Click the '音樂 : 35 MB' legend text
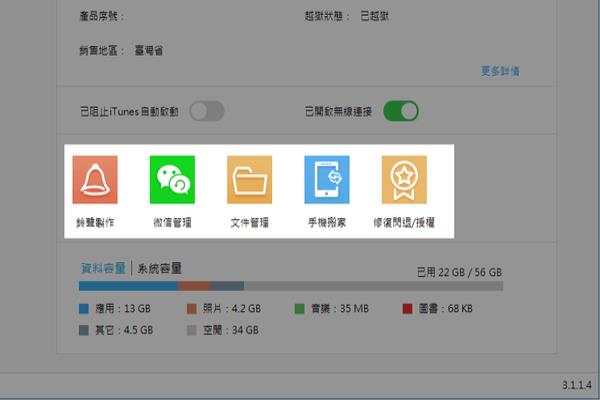 [340, 309]
